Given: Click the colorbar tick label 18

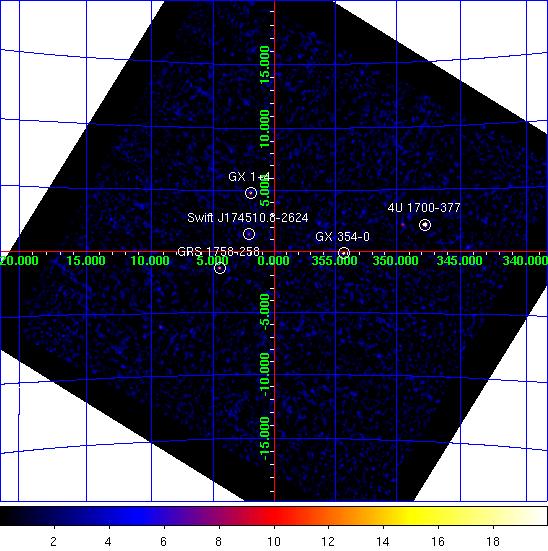Looking at the screenshot, I should pos(493,542).
